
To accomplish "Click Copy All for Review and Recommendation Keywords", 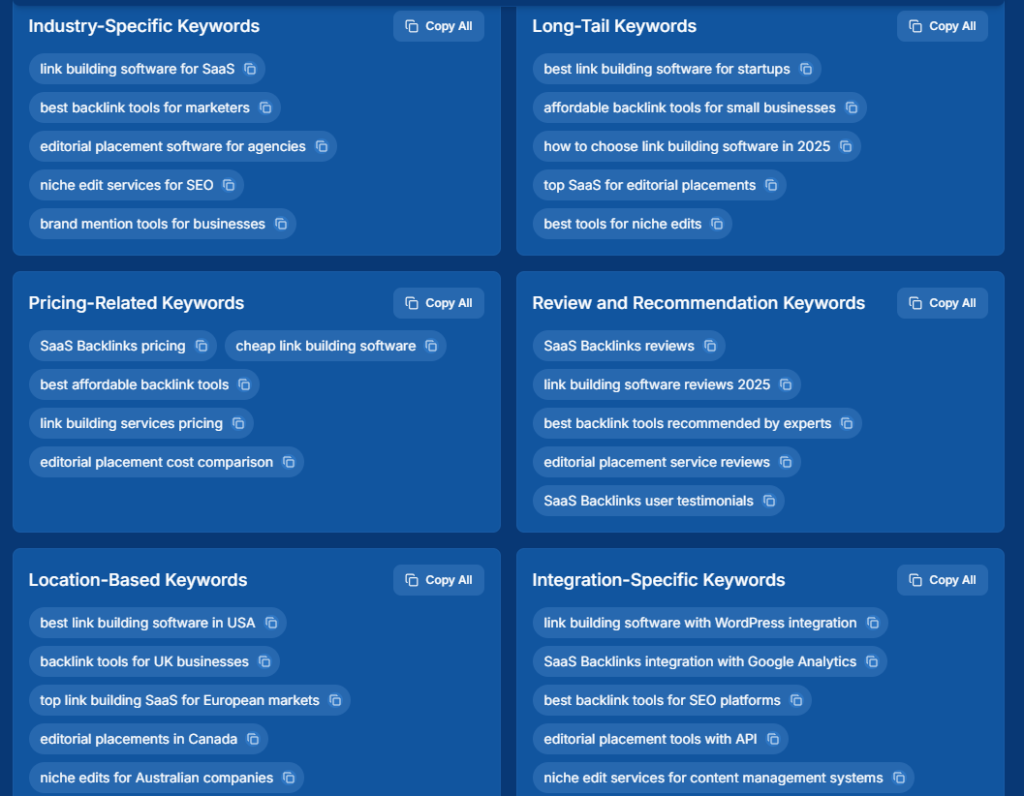I will (941, 303).
